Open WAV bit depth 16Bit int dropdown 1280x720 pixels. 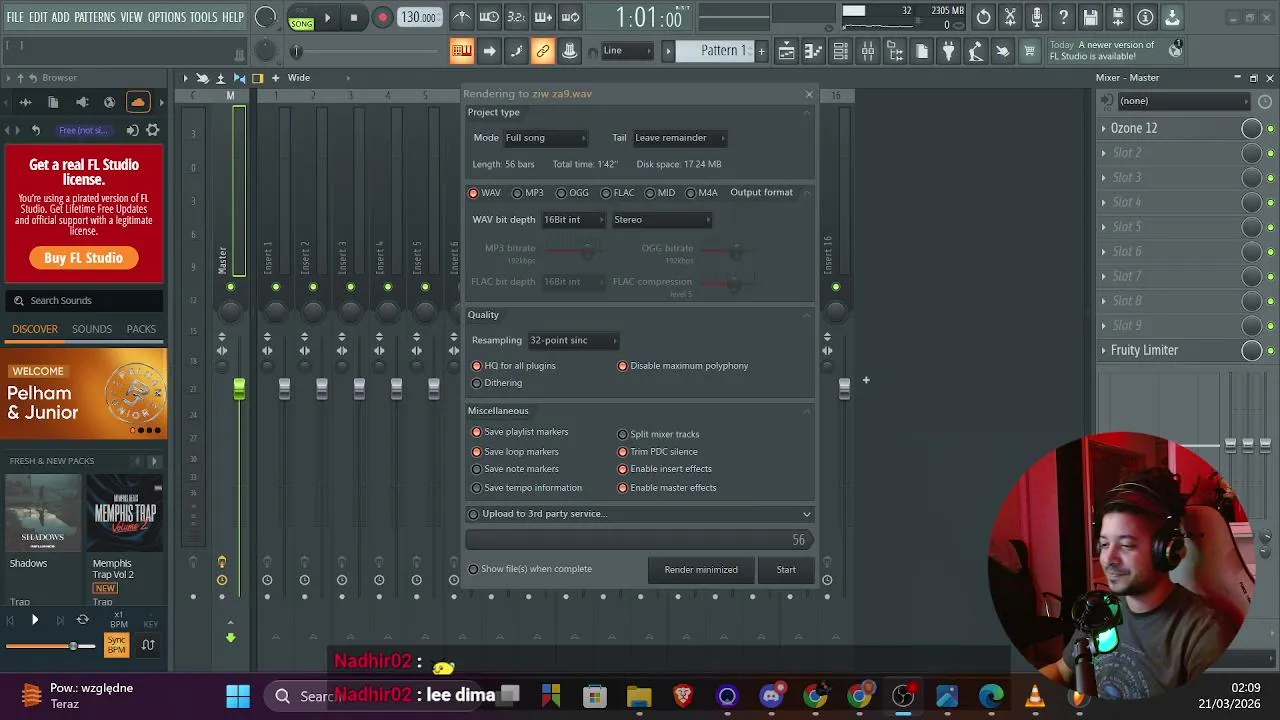pyautogui.click(x=572, y=220)
